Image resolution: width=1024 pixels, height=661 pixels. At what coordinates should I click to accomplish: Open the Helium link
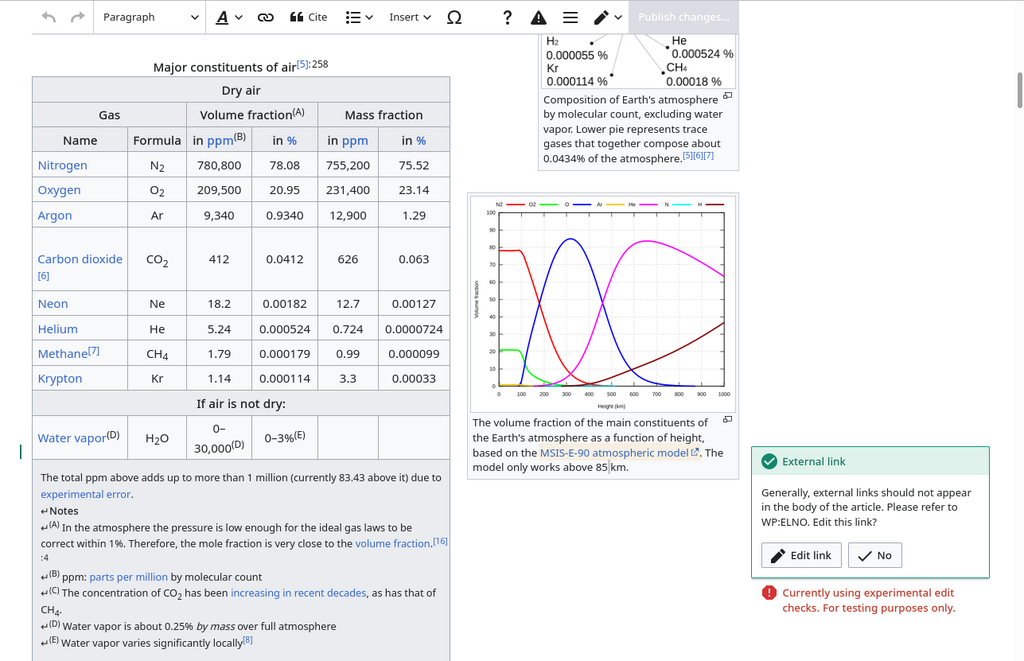coord(57,329)
